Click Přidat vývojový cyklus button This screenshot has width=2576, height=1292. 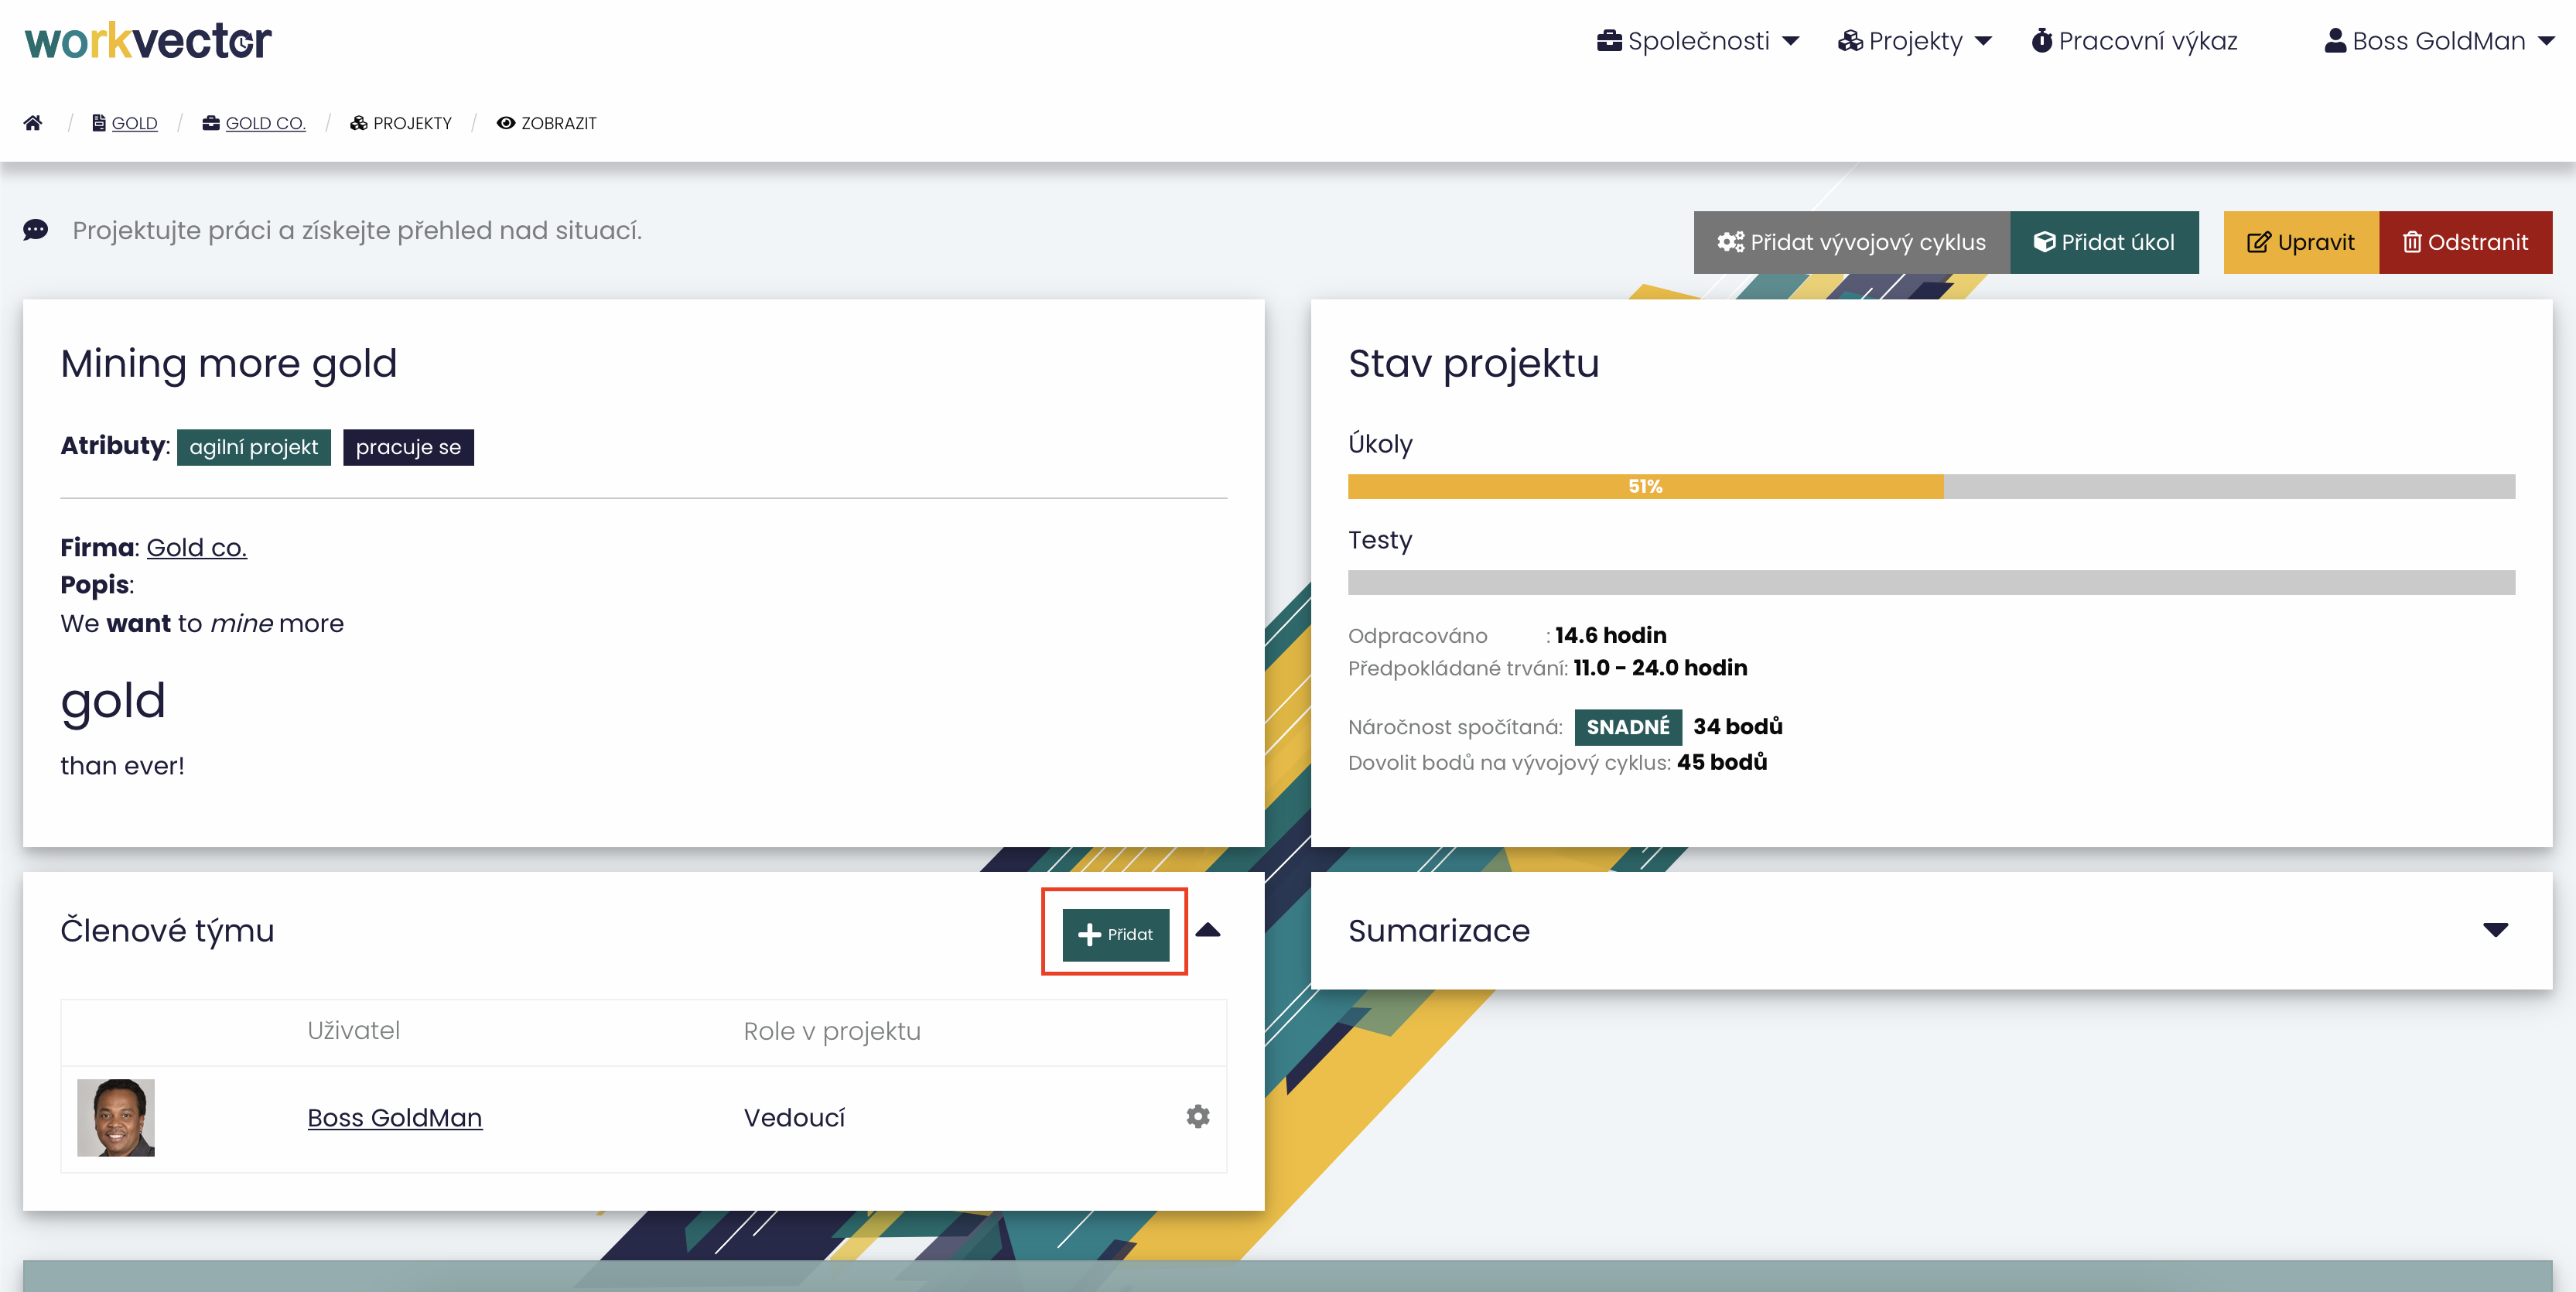[x=1851, y=242]
